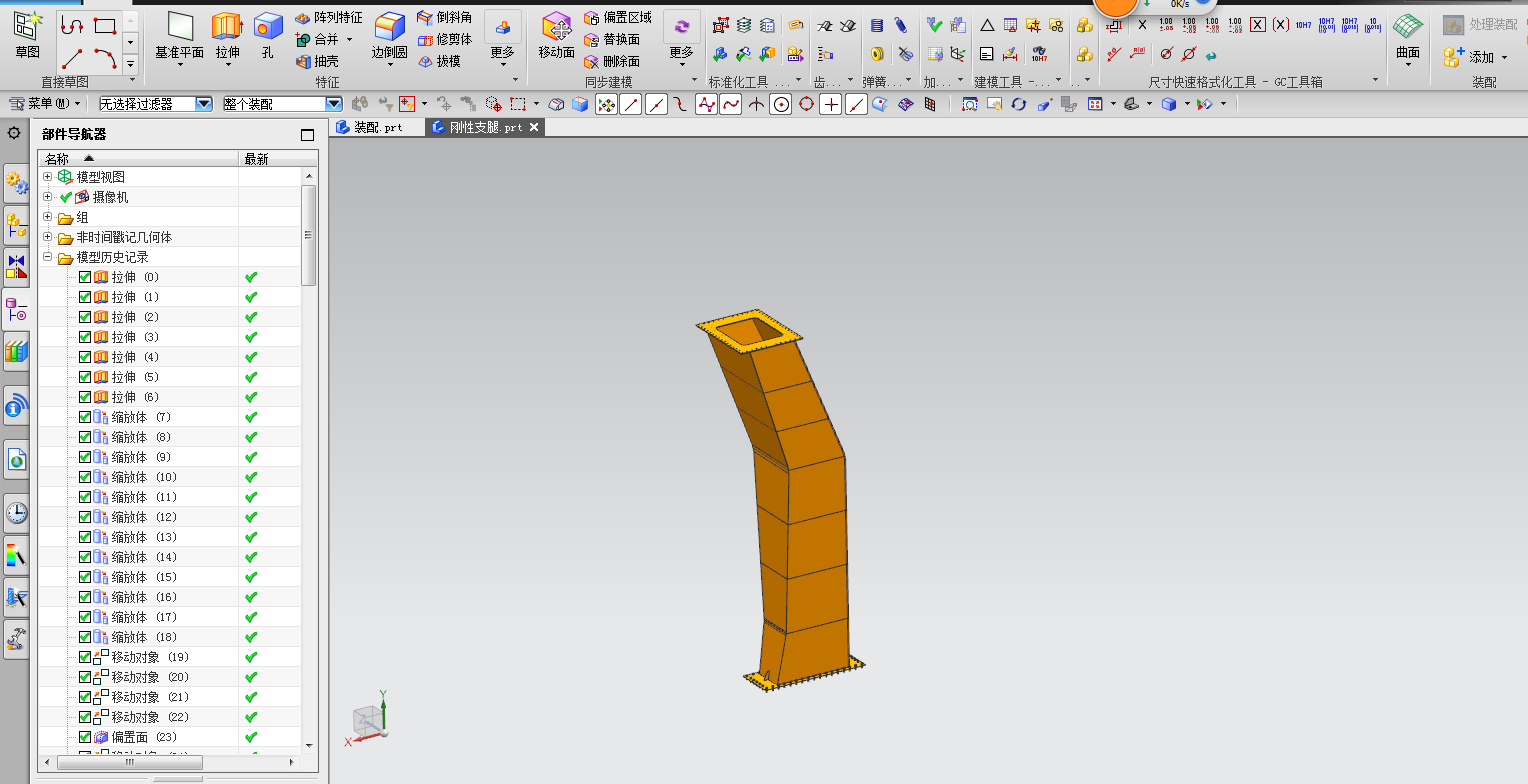Click navigator vertical scrollbar thumb

click(x=309, y=235)
